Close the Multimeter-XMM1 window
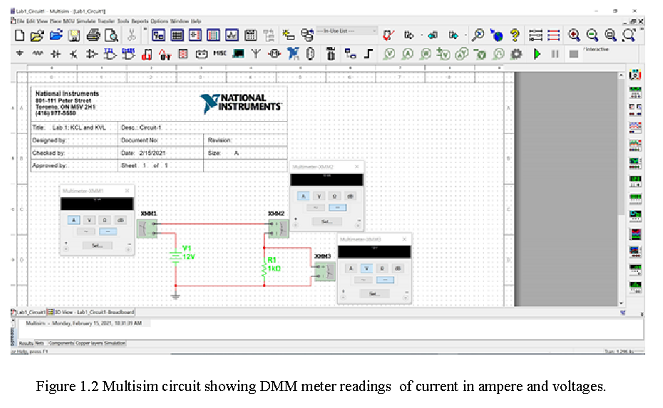663x408 pixels. point(127,191)
